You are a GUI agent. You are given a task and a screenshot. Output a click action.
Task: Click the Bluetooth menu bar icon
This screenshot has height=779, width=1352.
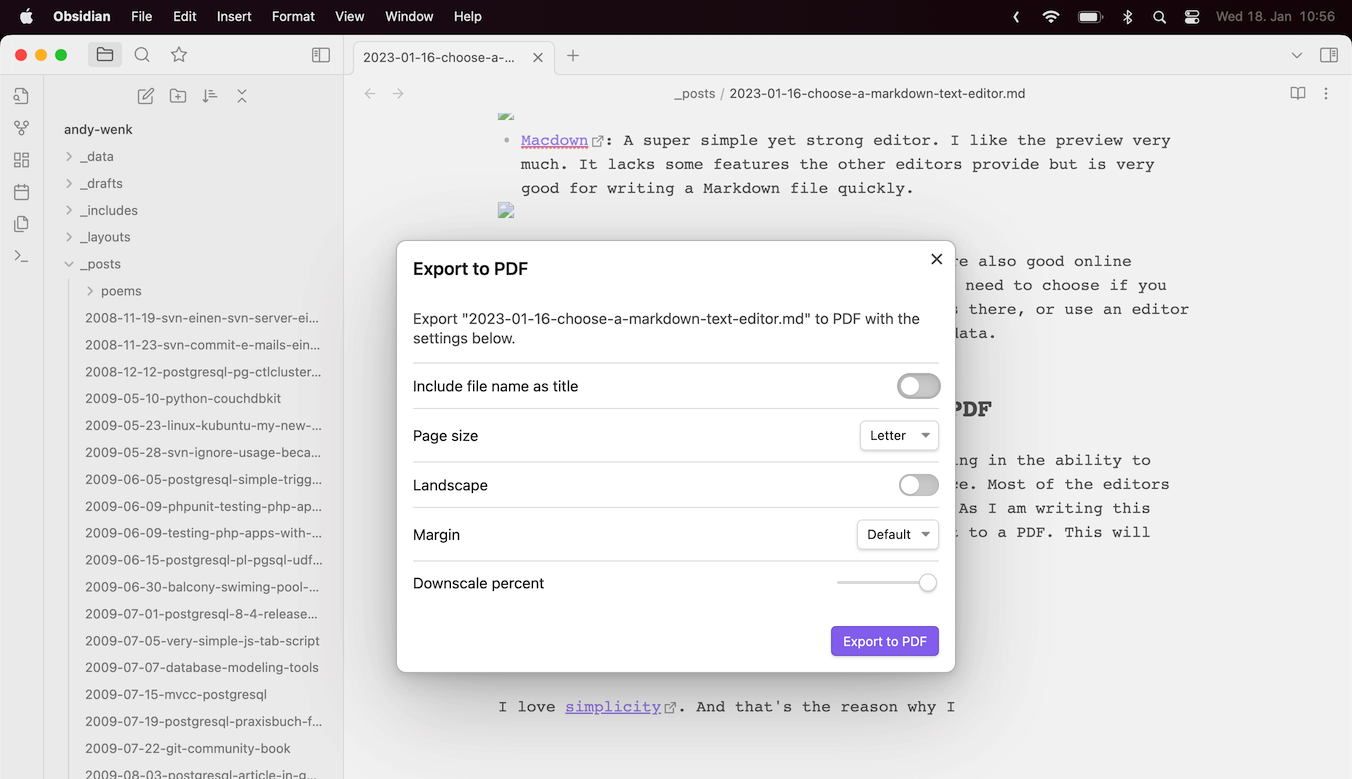pyautogui.click(x=1127, y=17)
